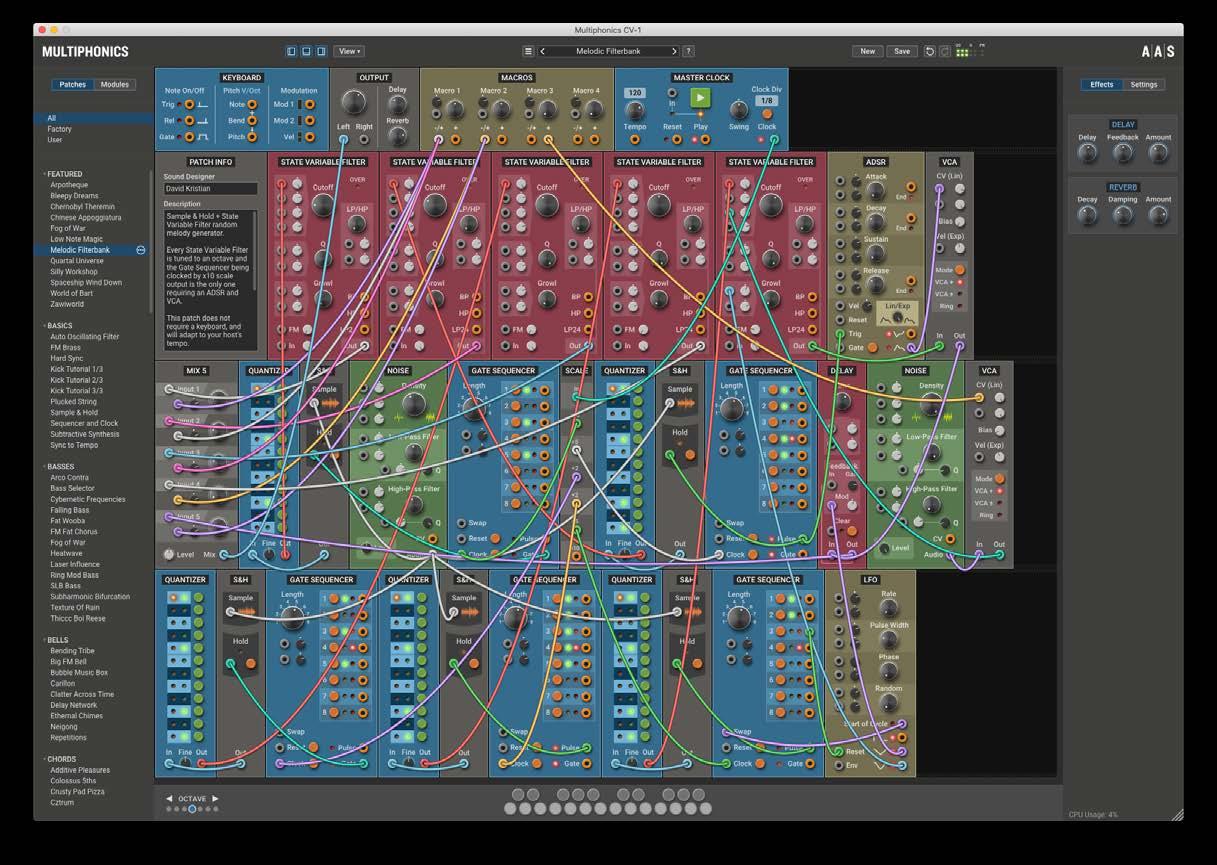Collapse the CHORDS patch category
The image size is (1217, 865).
point(60,759)
